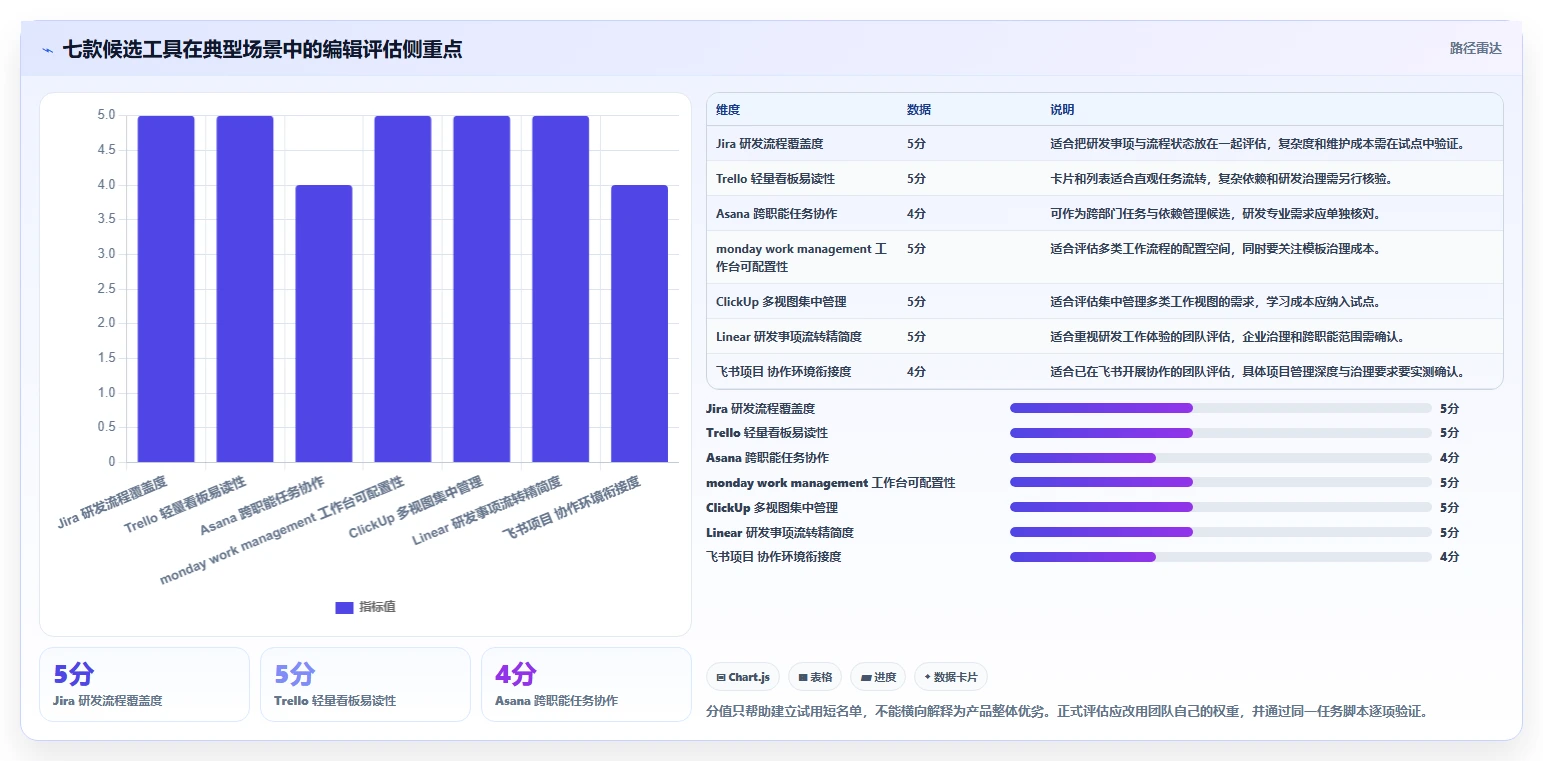Image resolution: width=1543 pixels, height=761 pixels.
Task: Click the monday work management progress bar
Action: (x=1221, y=482)
